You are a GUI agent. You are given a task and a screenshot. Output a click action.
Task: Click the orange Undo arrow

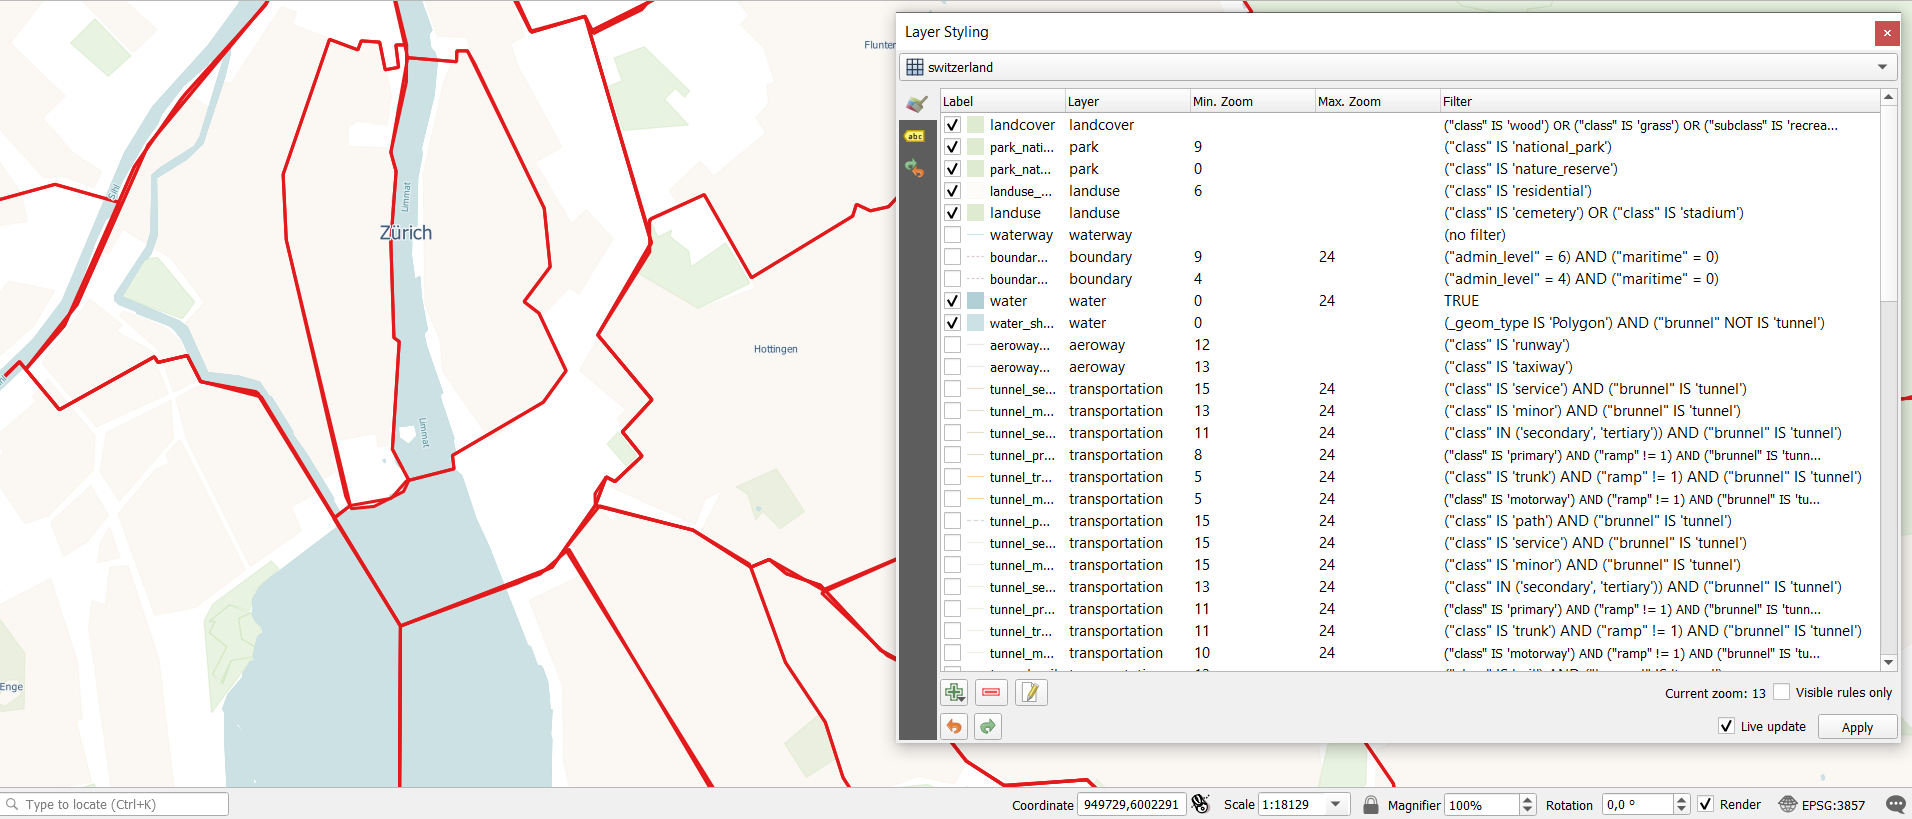[x=954, y=727]
